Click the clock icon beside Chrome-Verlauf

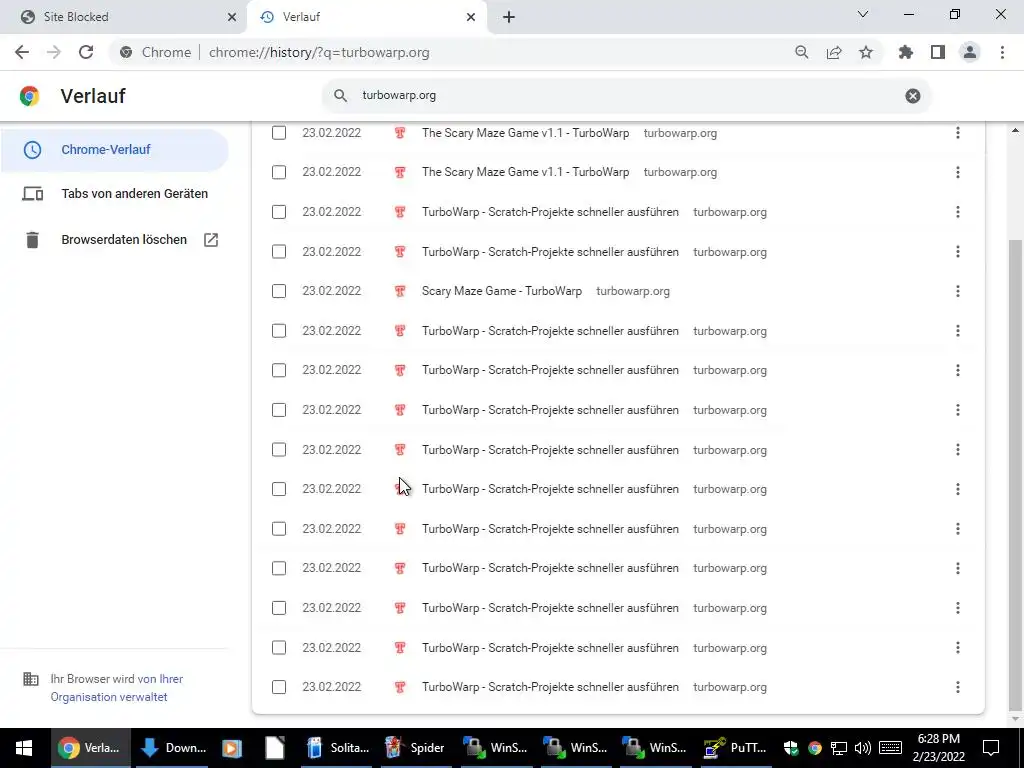click(32, 150)
